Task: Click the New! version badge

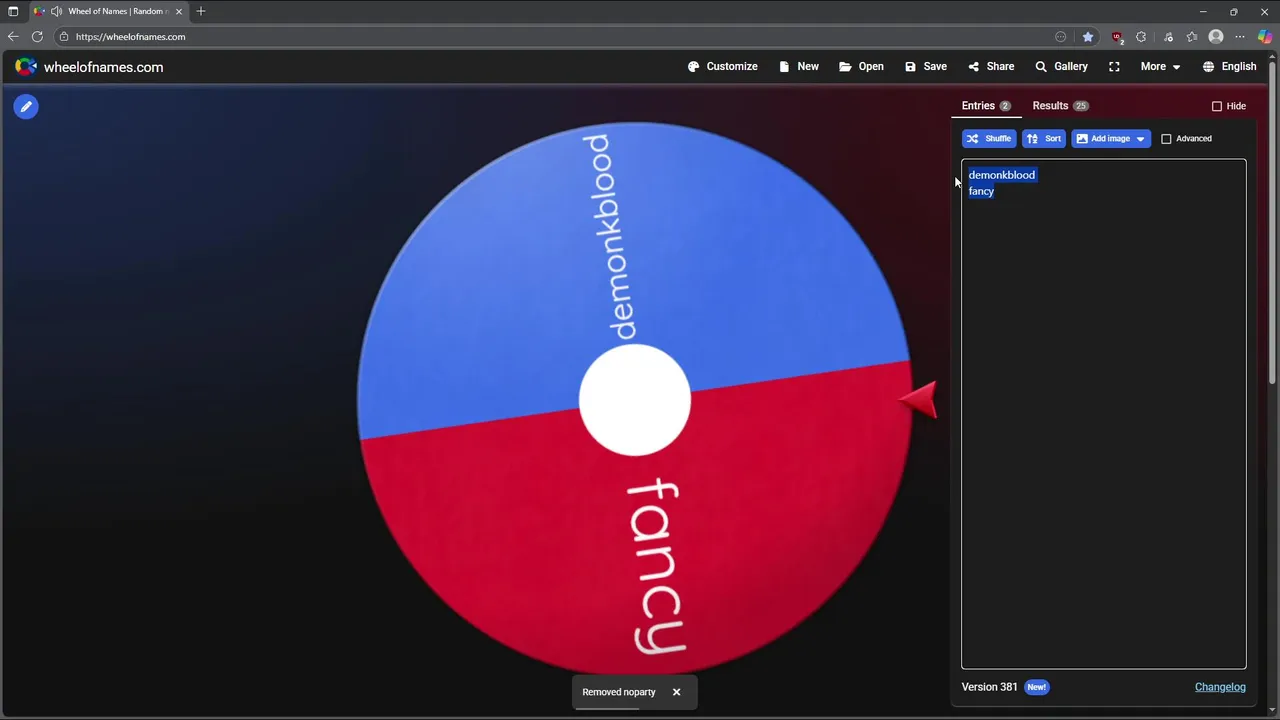Action: tap(1037, 687)
